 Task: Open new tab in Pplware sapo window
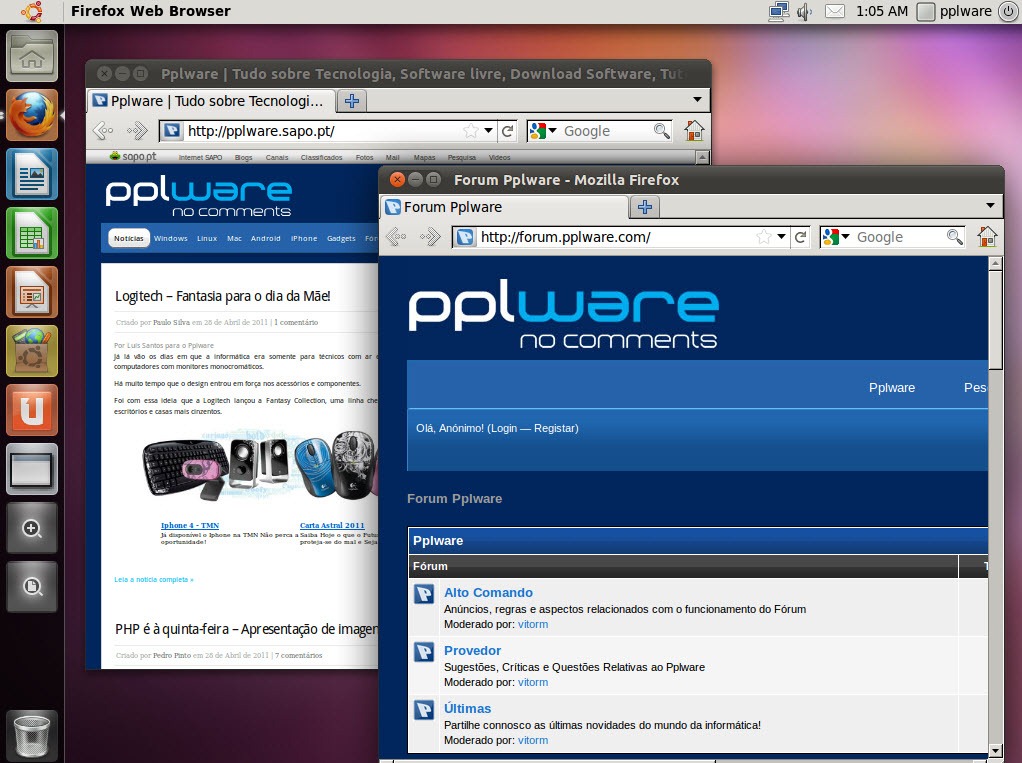pos(352,101)
